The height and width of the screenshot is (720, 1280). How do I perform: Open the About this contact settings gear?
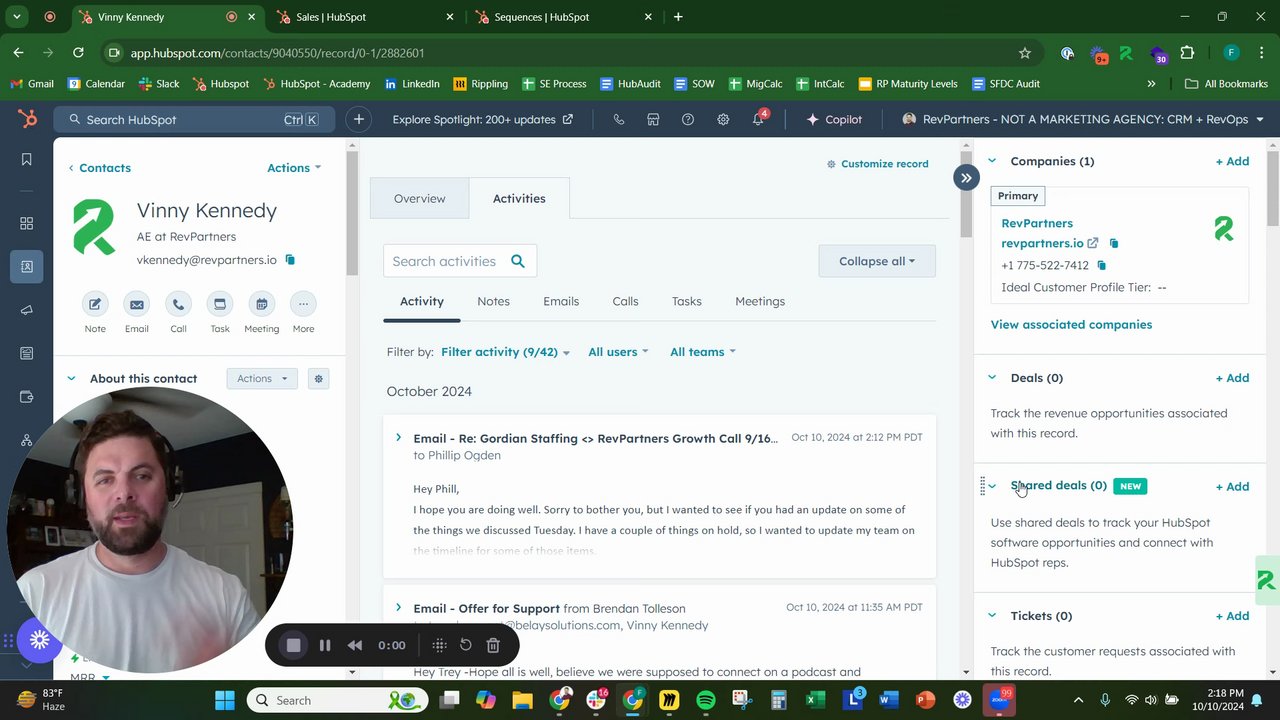click(319, 379)
